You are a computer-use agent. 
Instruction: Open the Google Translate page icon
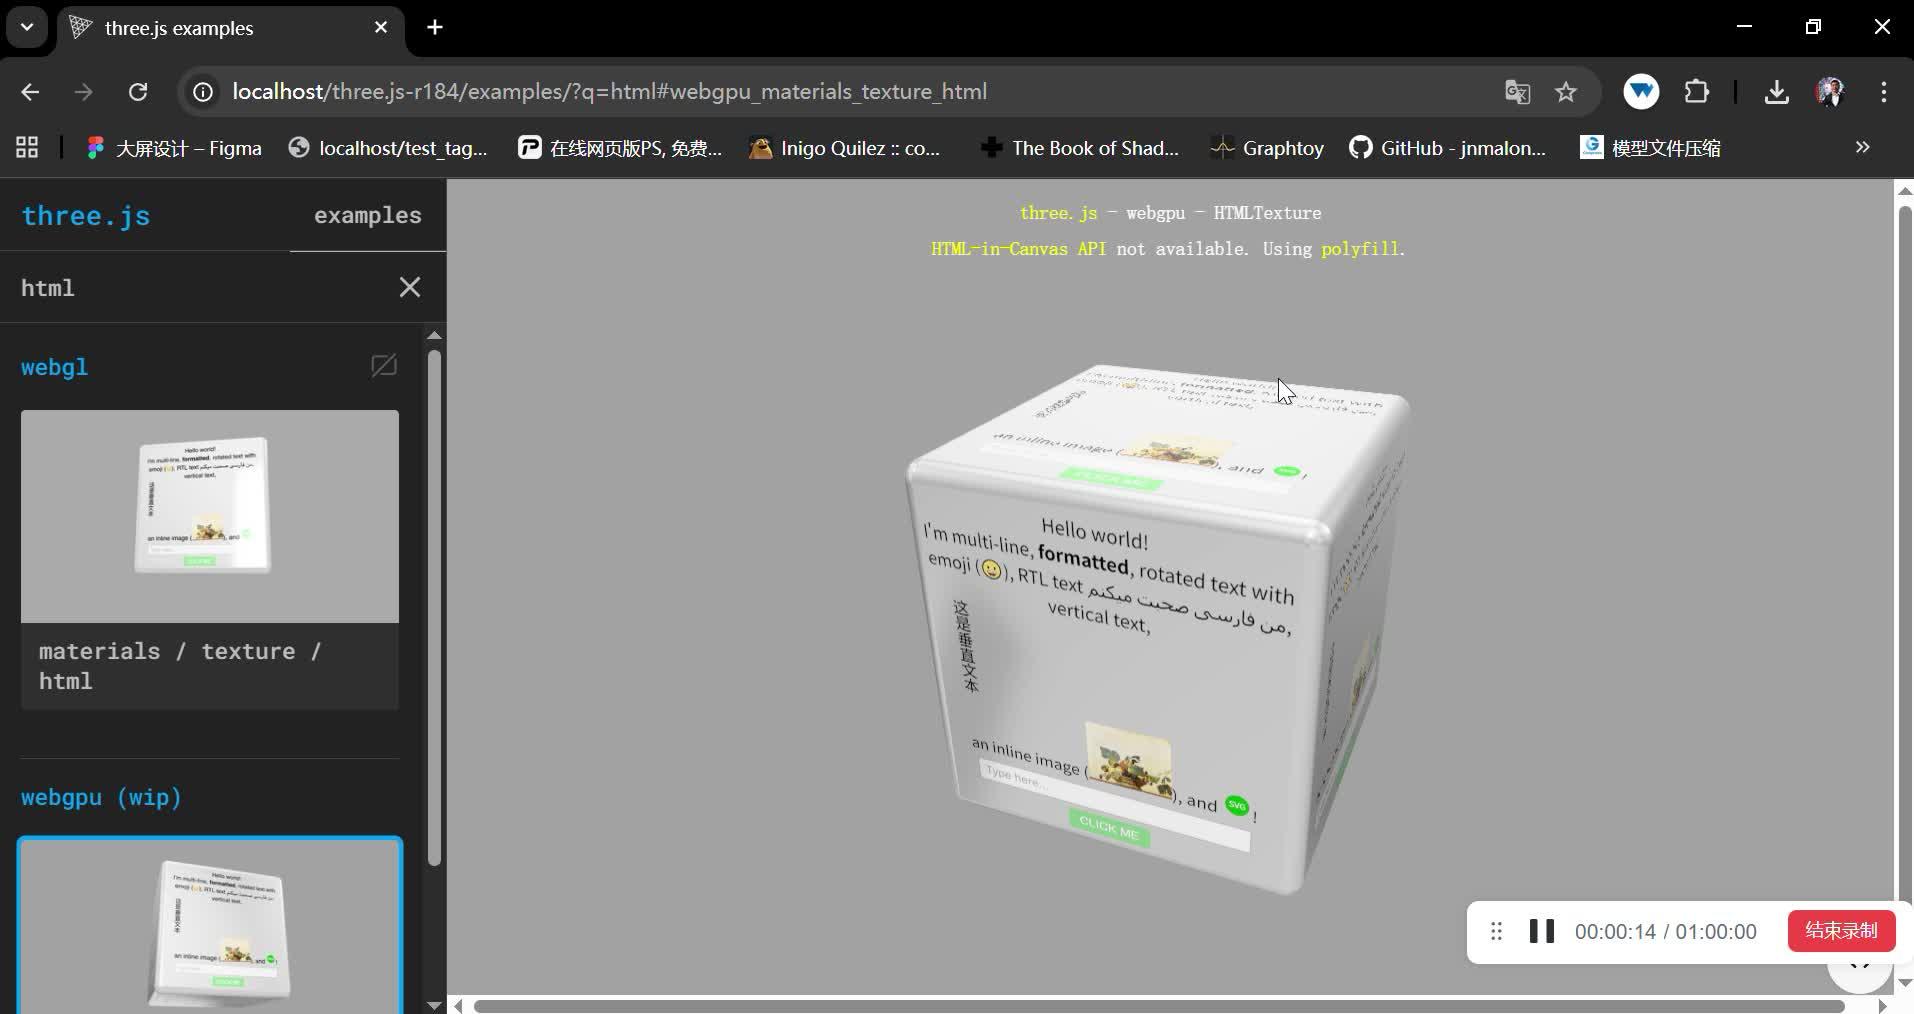click(x=1517, y=92)
